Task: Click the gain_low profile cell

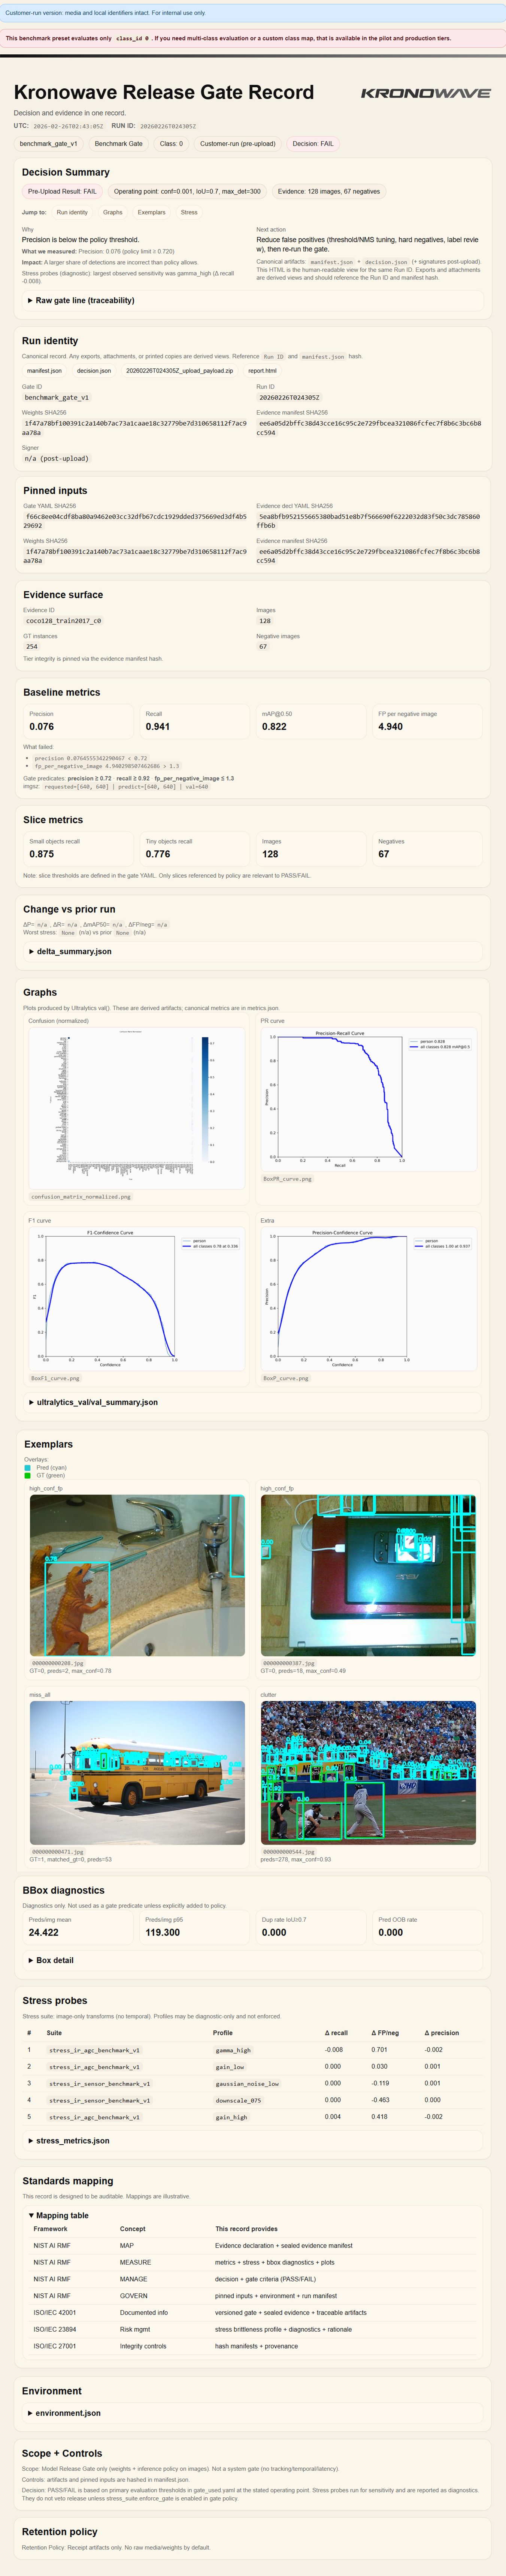Action: (x=230, y=2067)
